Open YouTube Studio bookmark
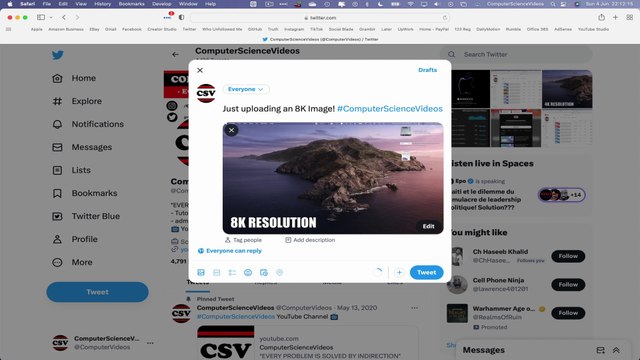 click(593, 29)
